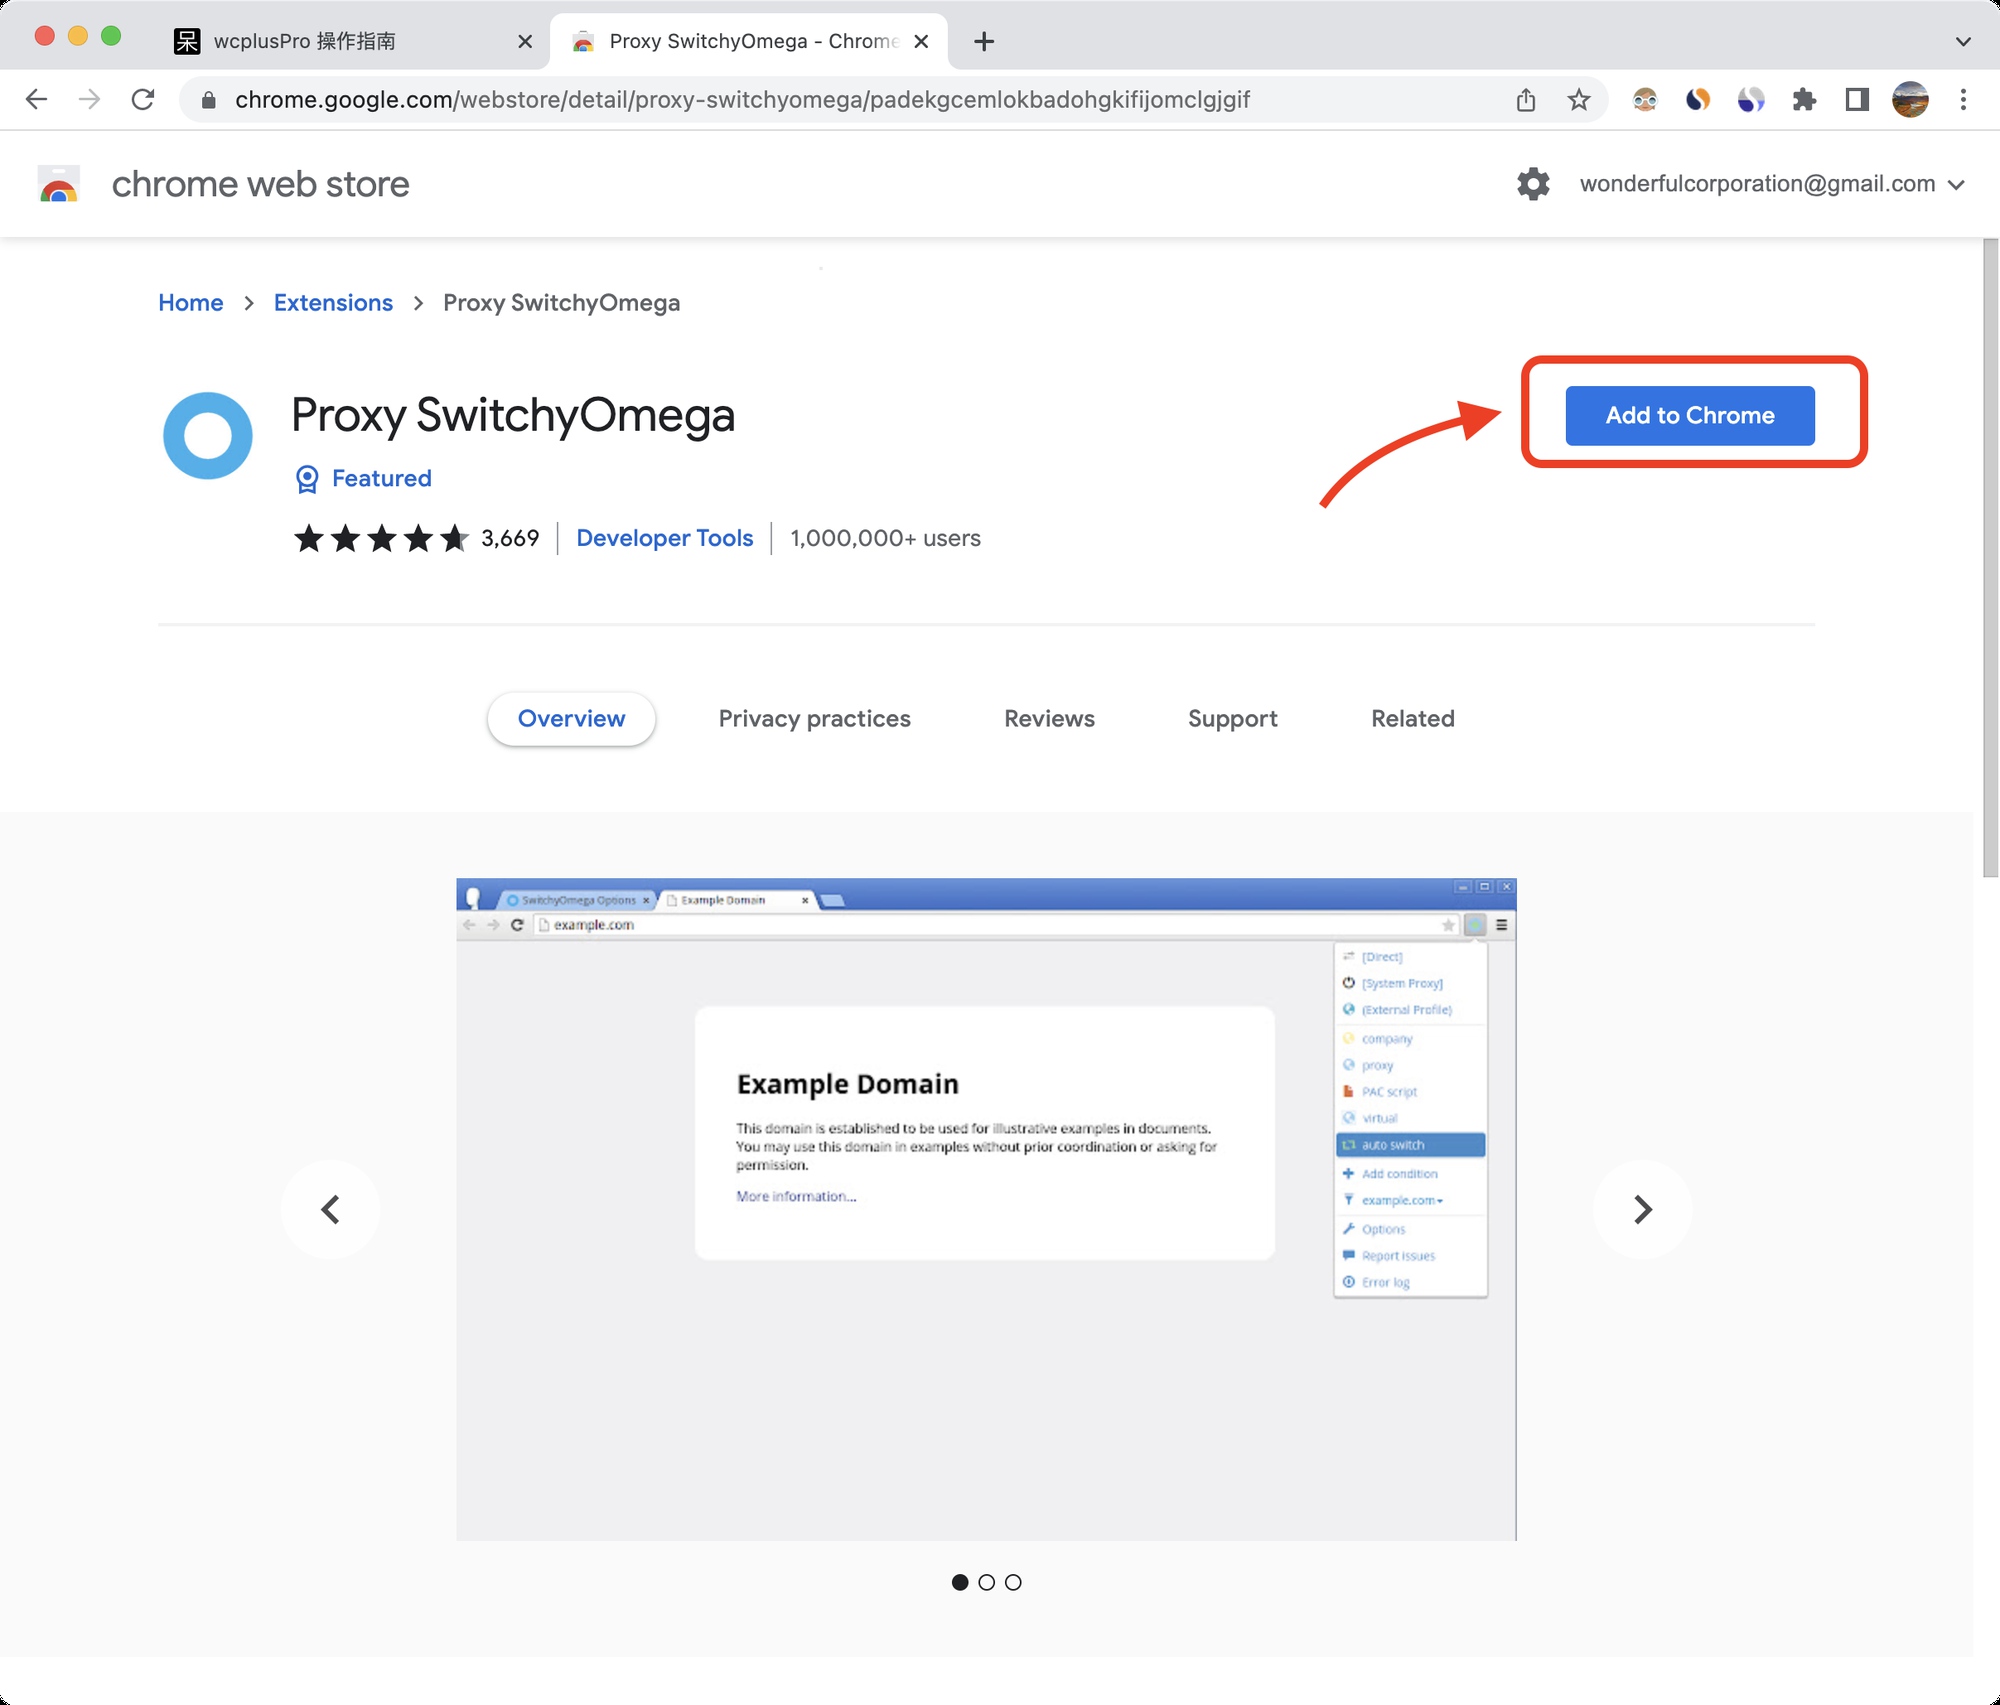Open the Extensions puzzle piece menu

1804,100
